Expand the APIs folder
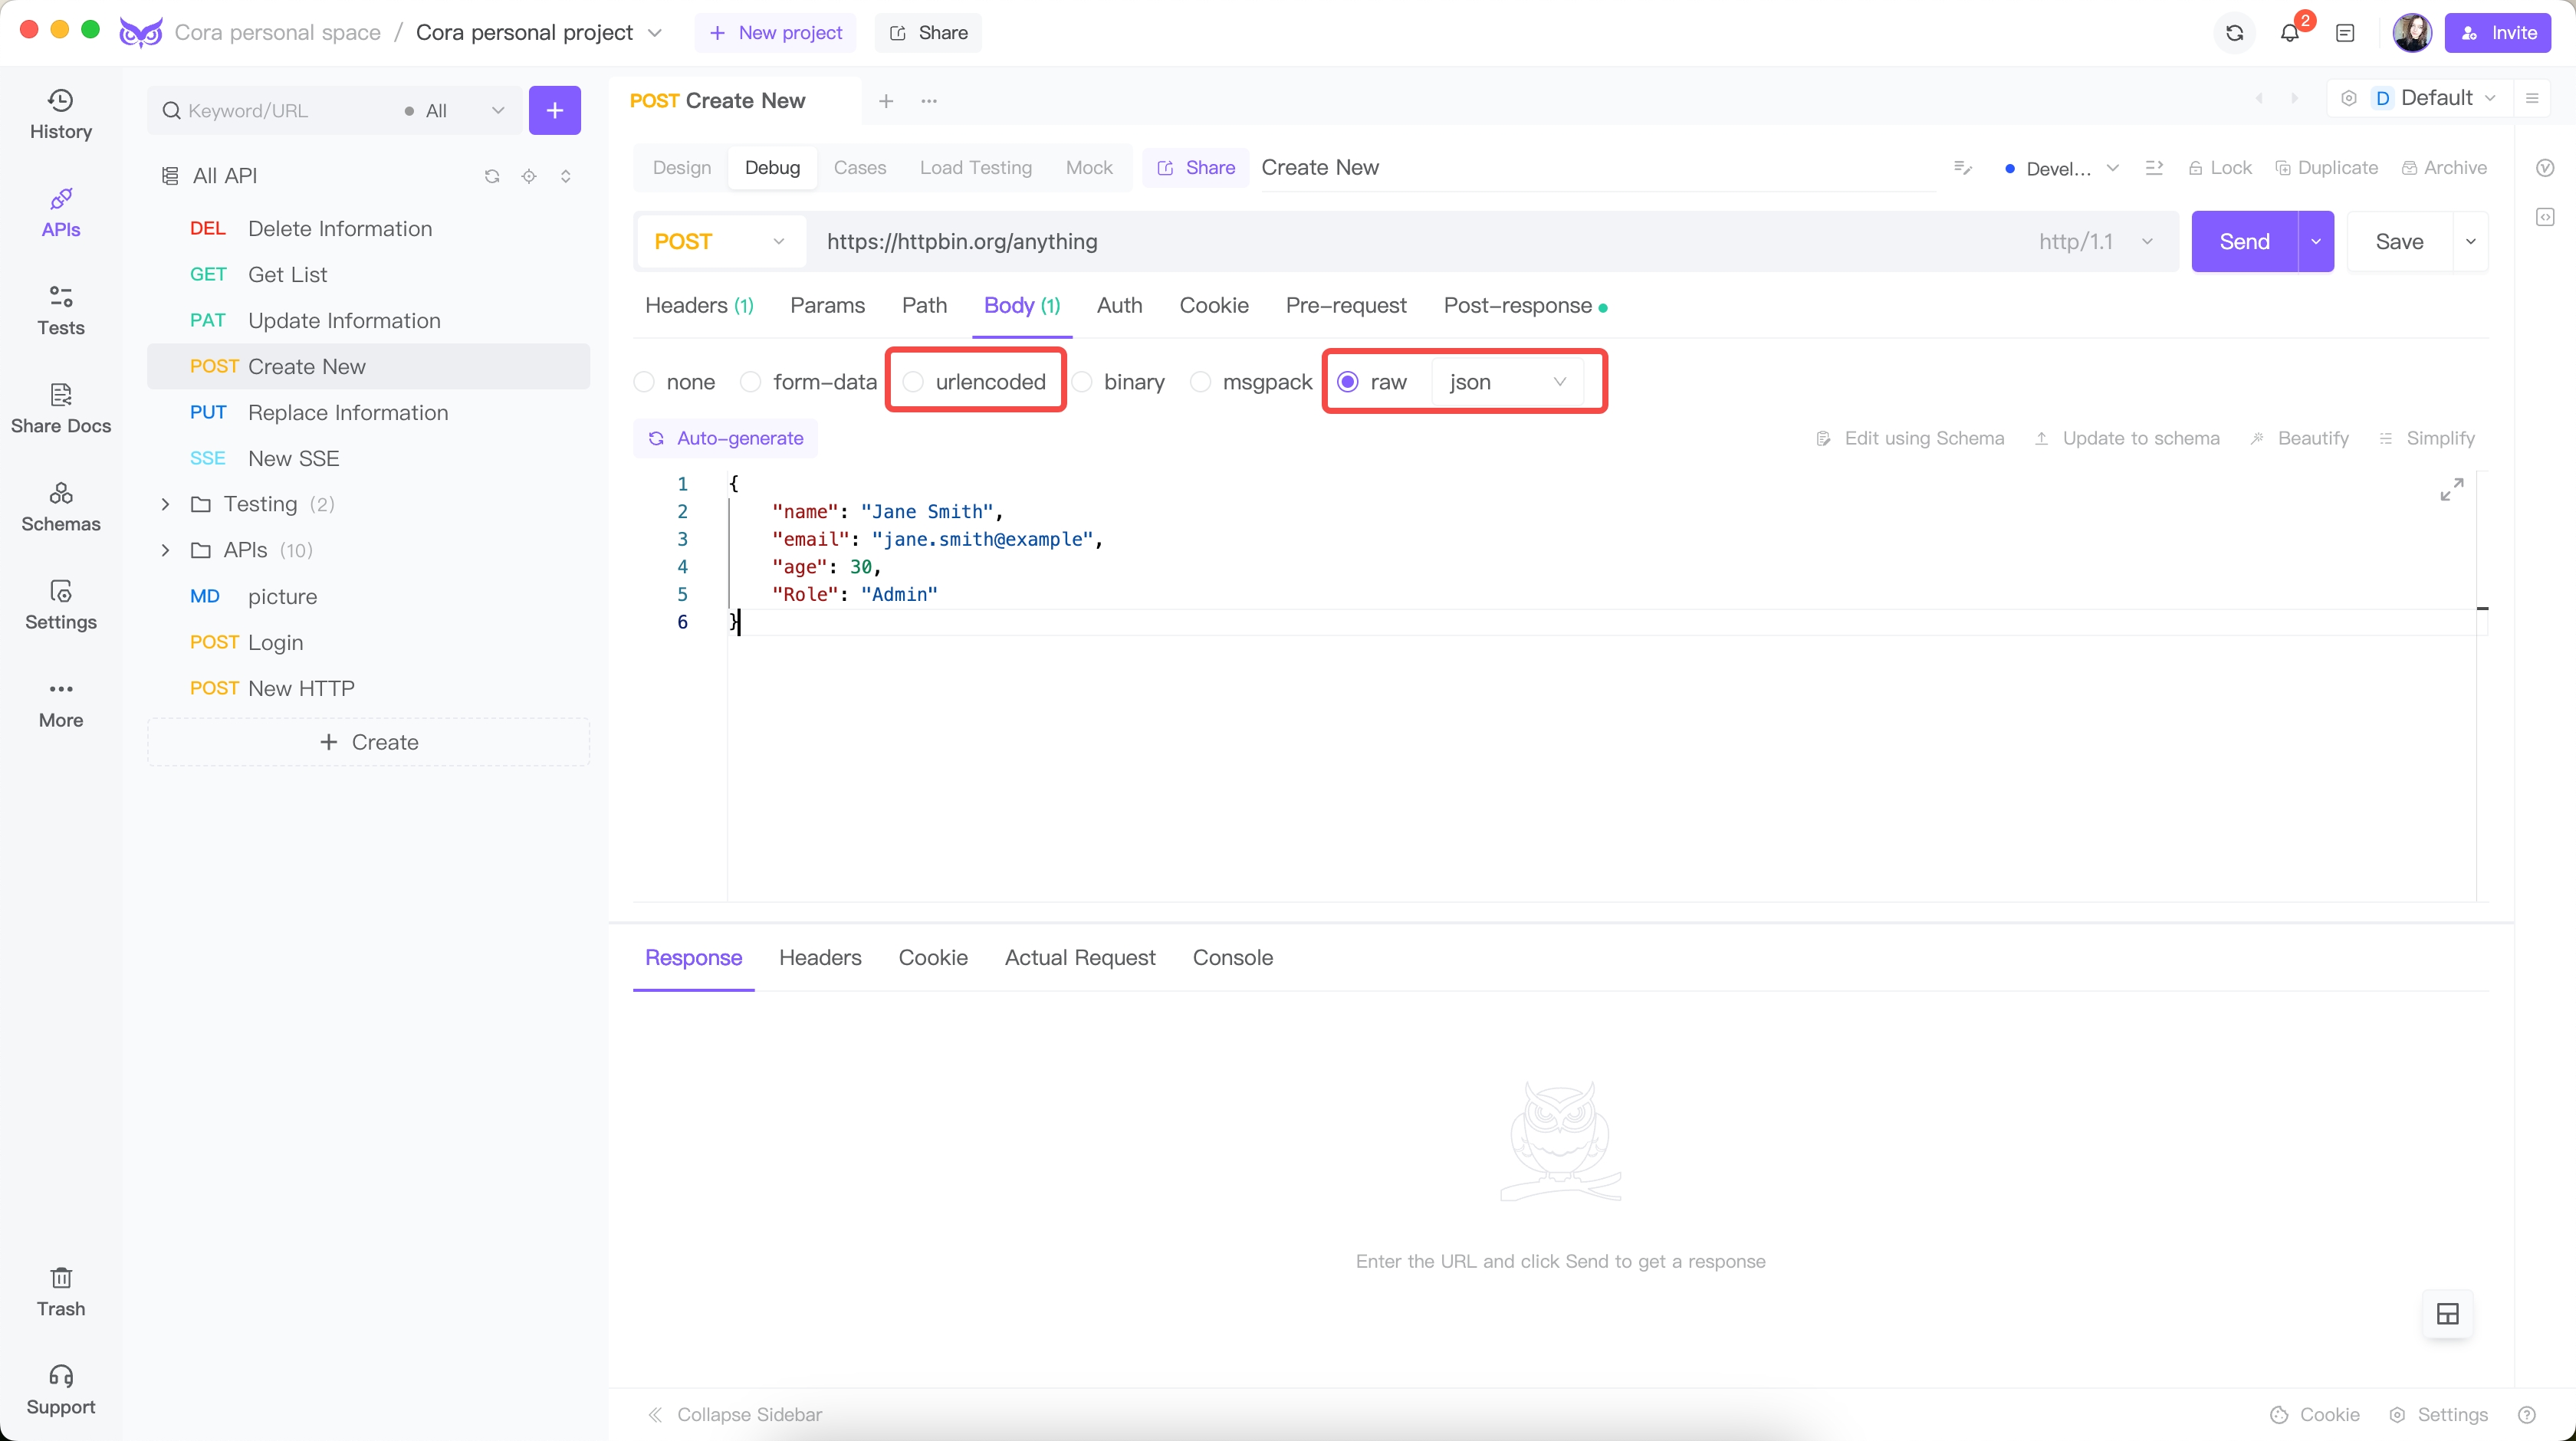This screenshot has width=2576, height=1441. point(166,550)
